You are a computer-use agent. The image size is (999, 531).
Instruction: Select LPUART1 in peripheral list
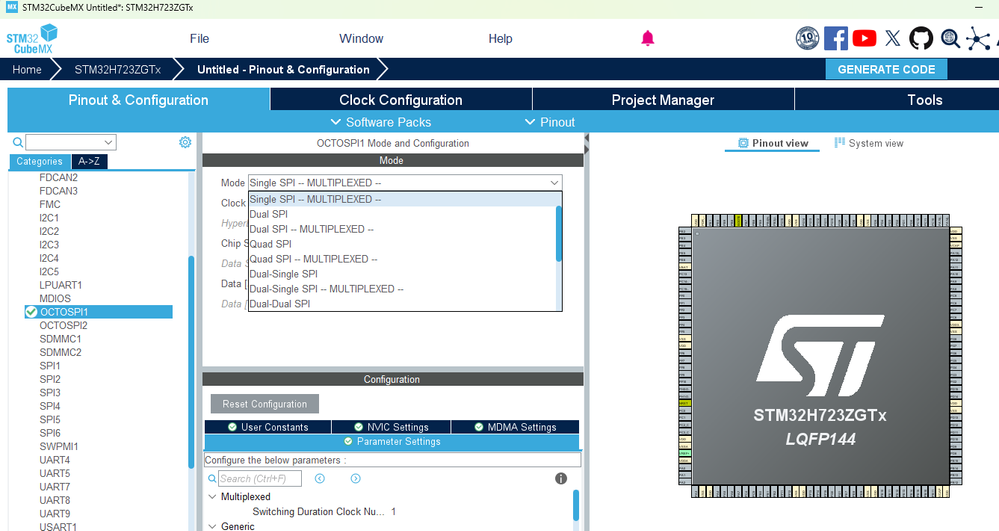pyautogui.click(x=61, y=285)
